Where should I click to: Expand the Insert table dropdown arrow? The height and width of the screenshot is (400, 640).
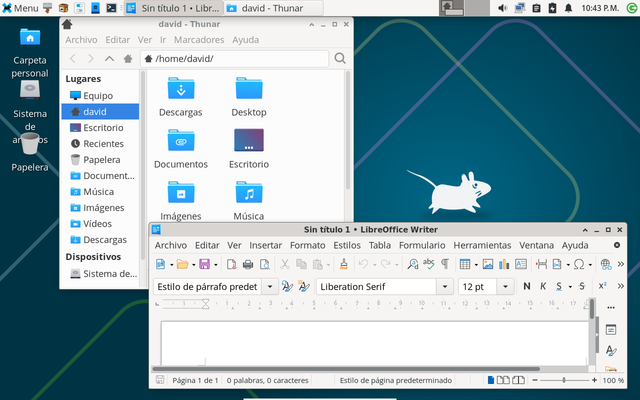476,265
